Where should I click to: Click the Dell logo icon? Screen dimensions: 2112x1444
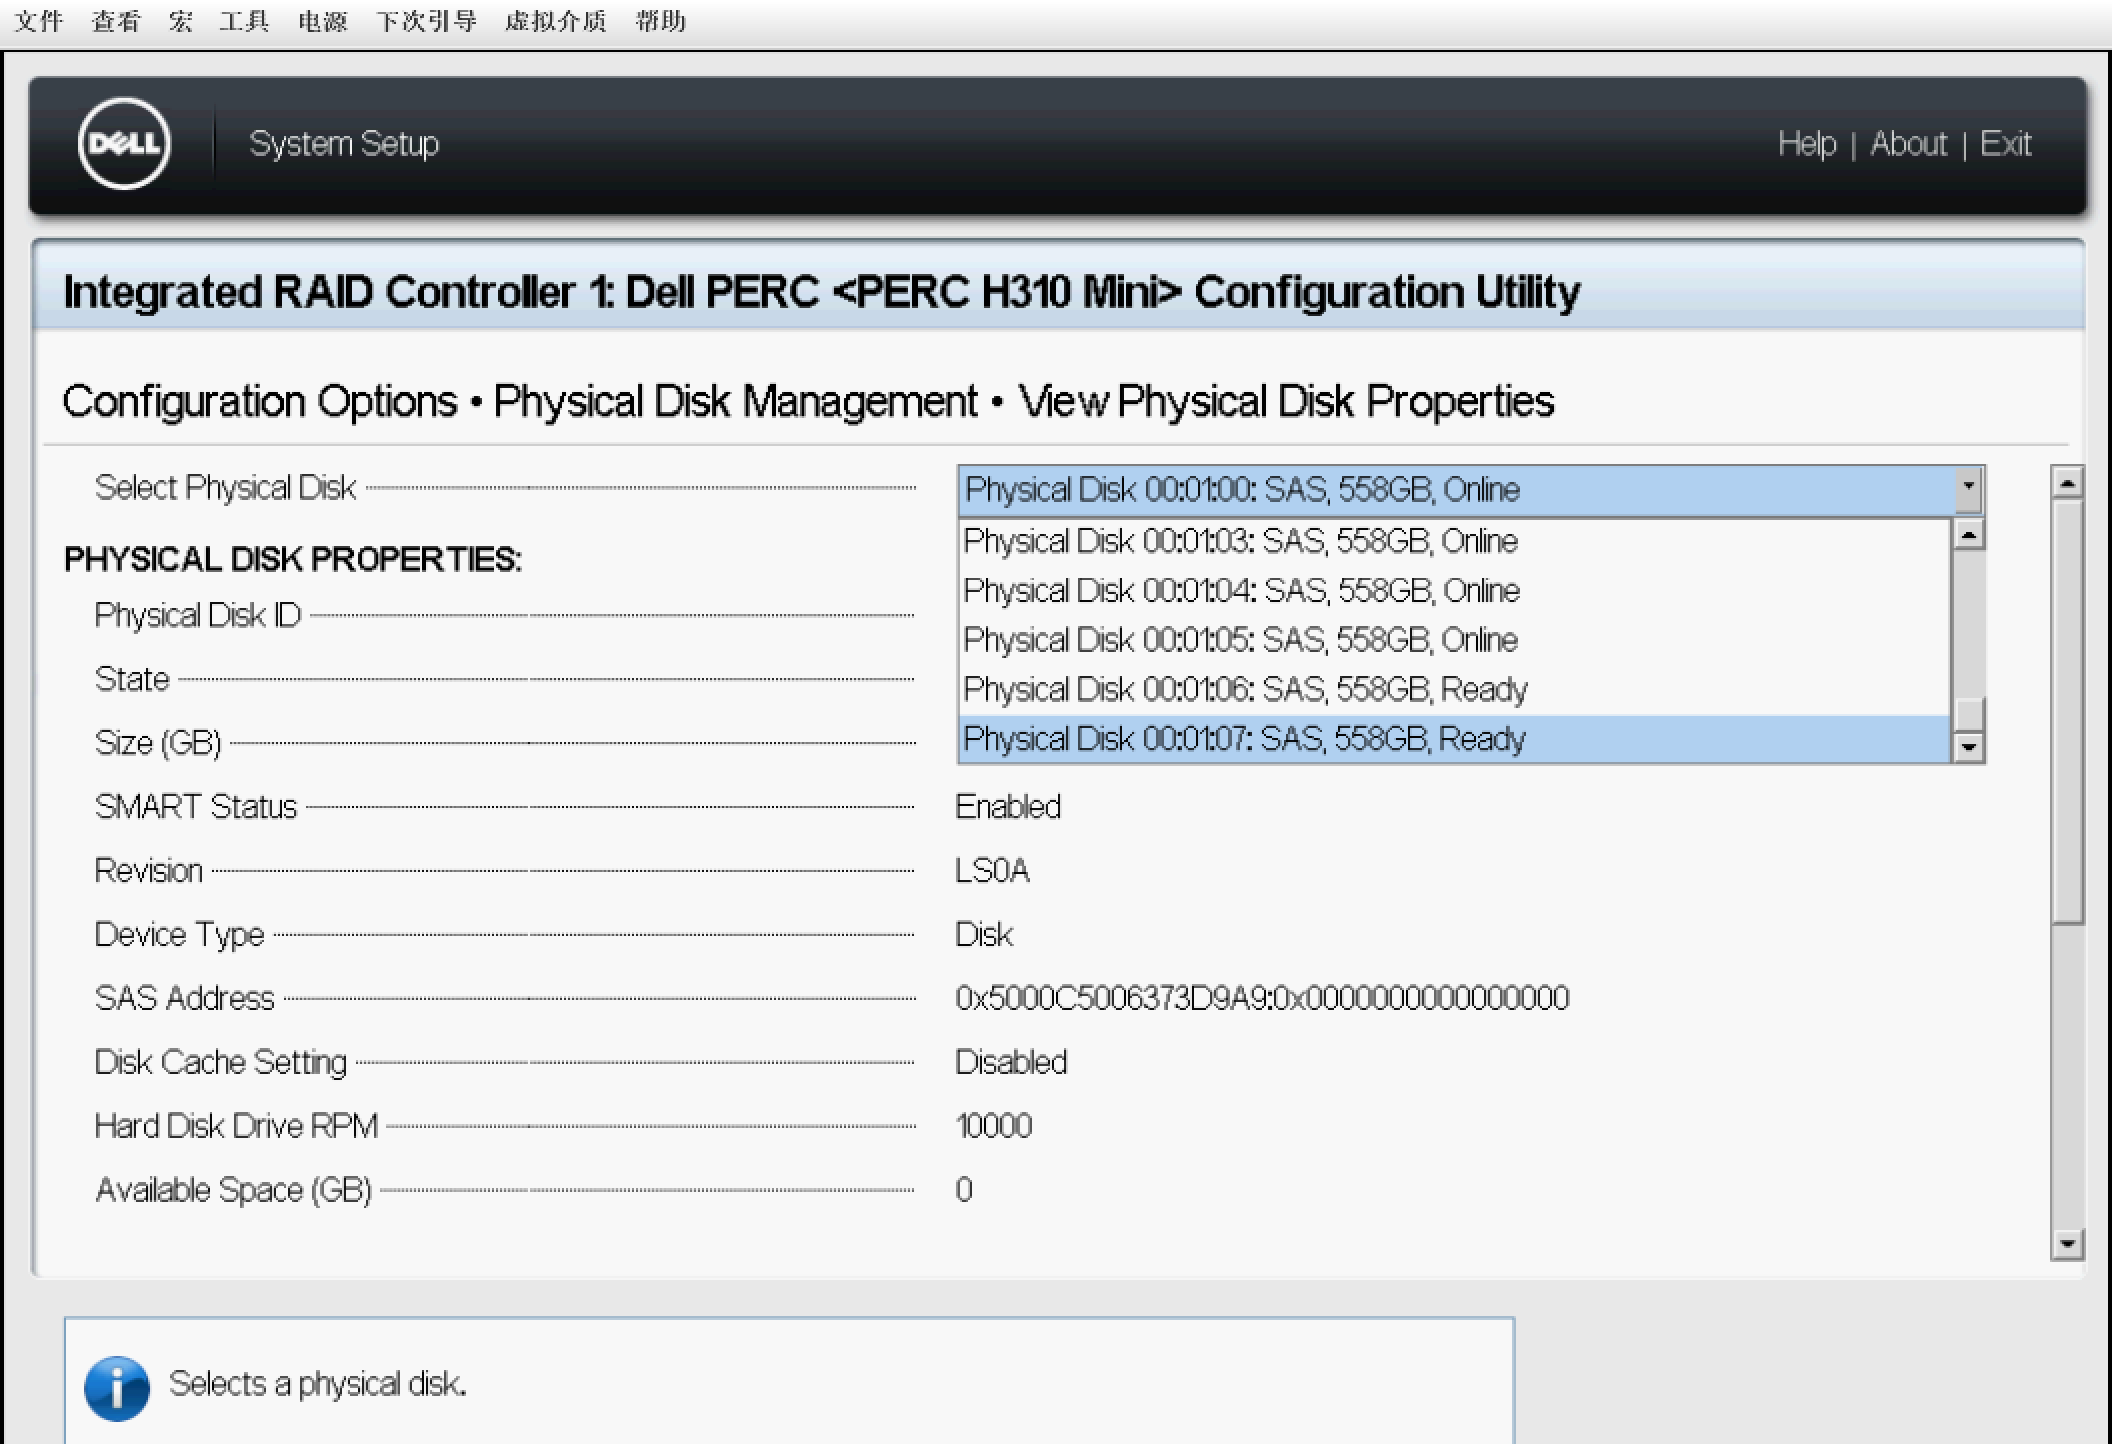[124, 143]
